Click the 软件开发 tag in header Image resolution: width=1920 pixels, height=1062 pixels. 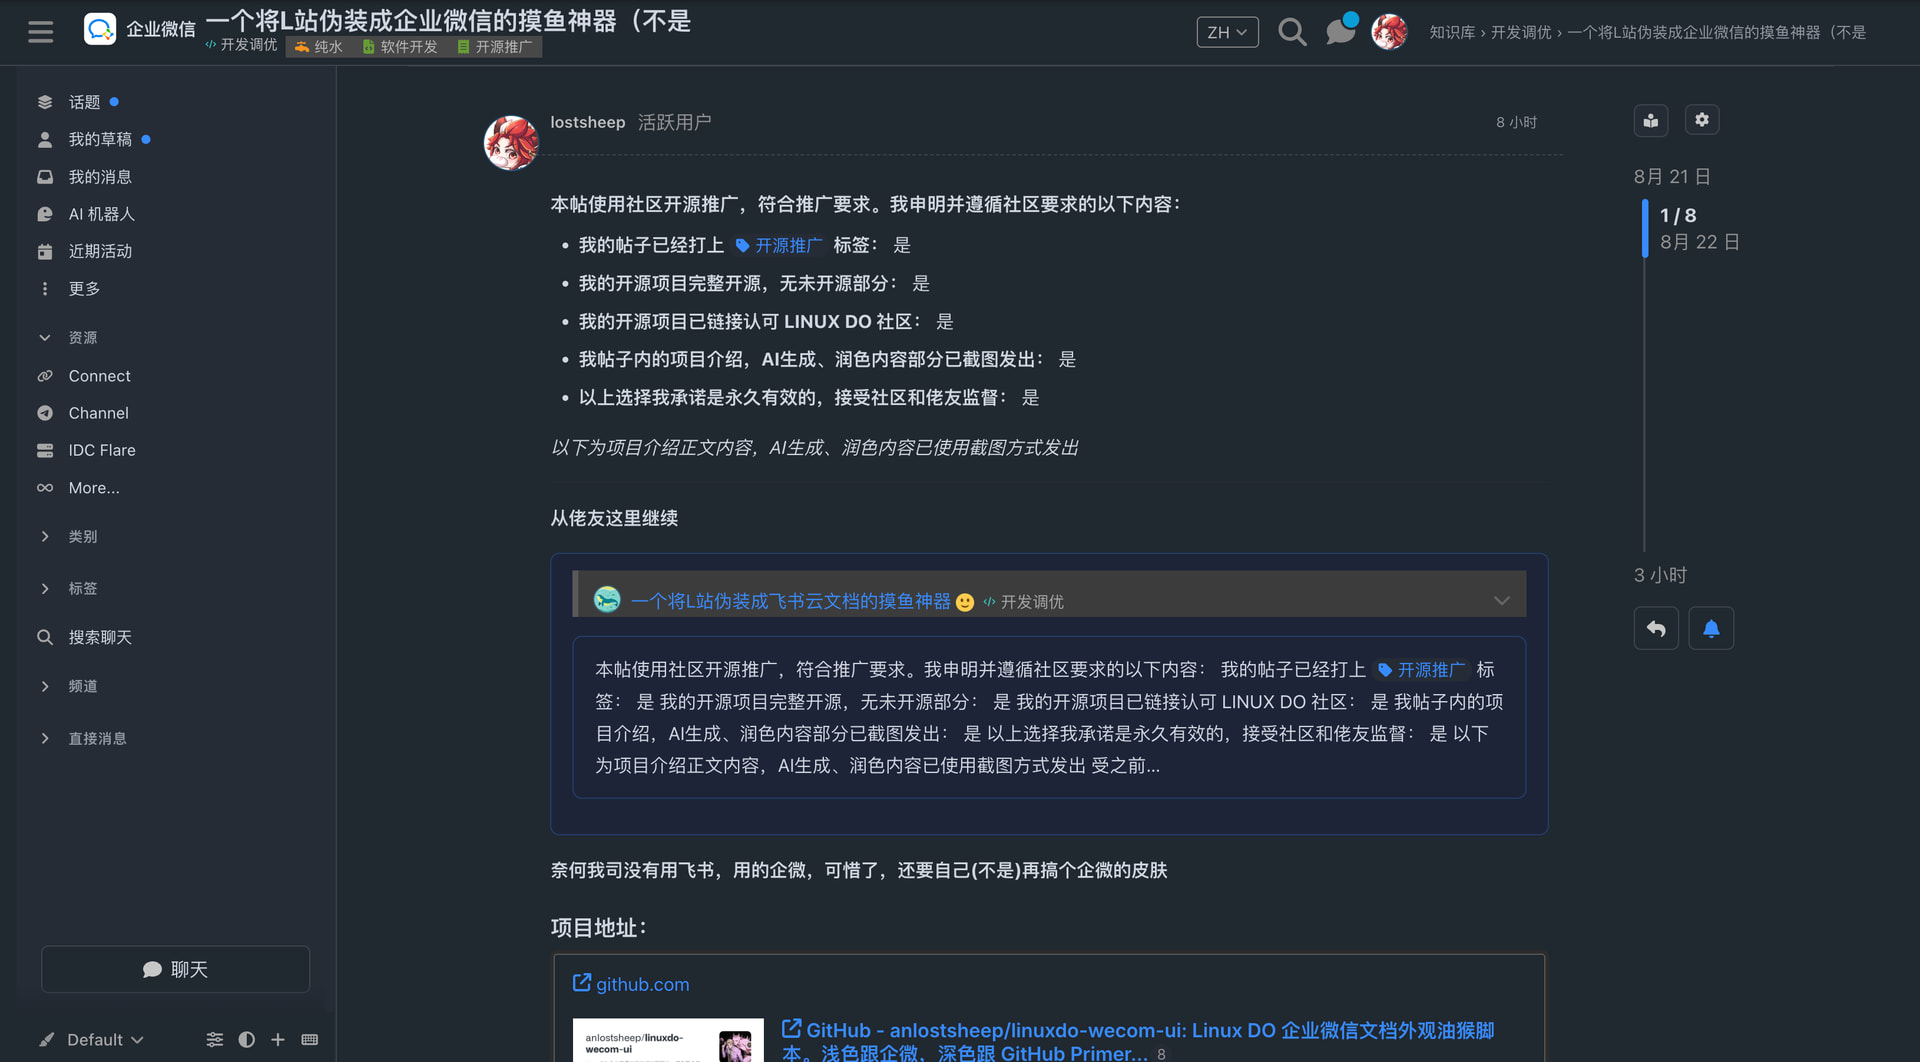(x=400, y=47)
